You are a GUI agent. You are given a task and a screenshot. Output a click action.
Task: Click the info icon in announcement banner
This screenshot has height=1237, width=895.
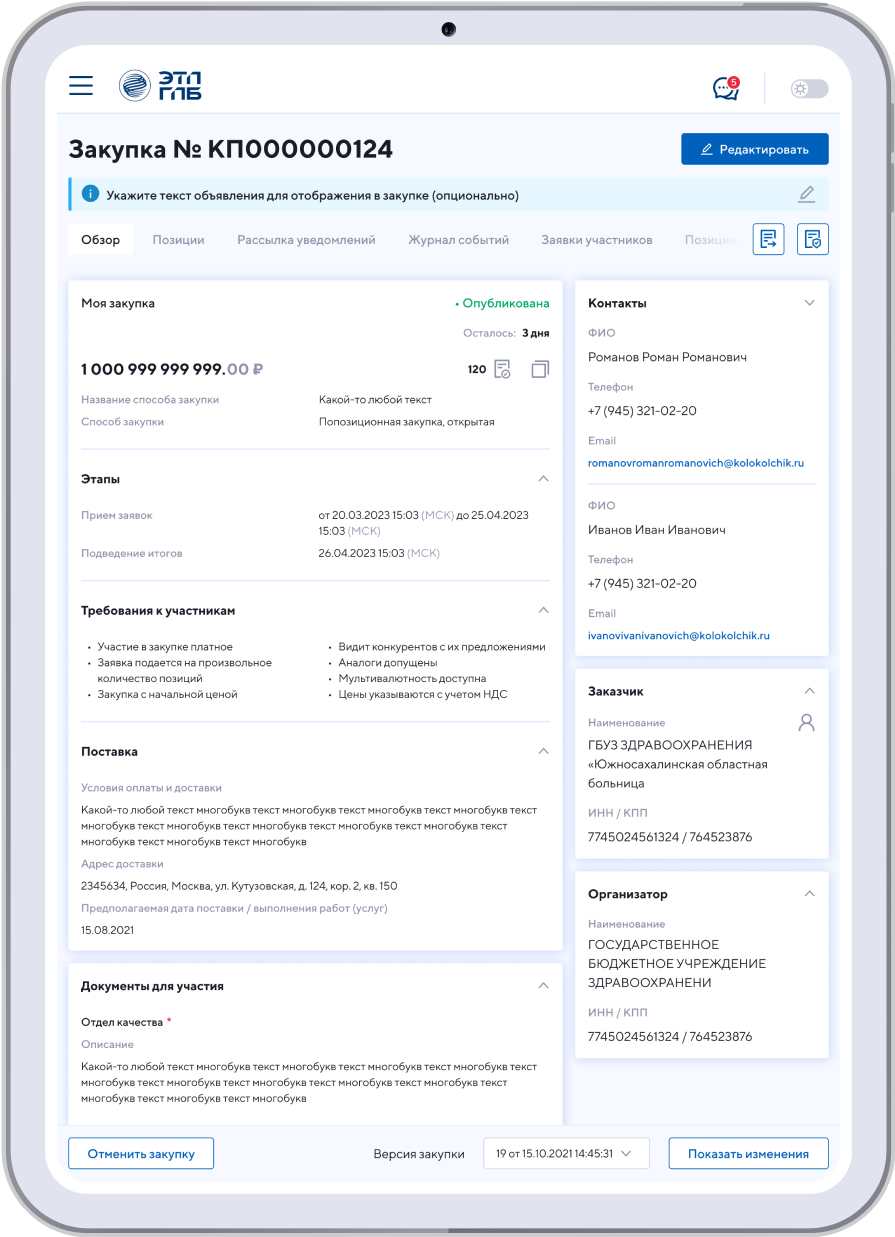click(90, 194)
